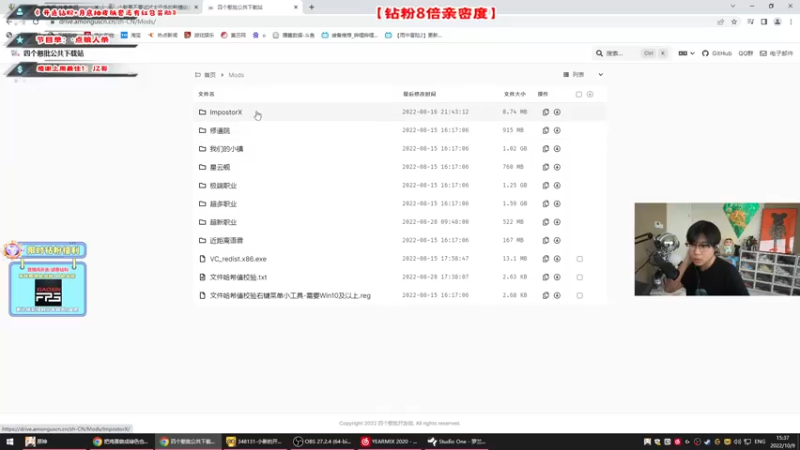
Task: Bookmark this page star icon
Action: [734, 22]
